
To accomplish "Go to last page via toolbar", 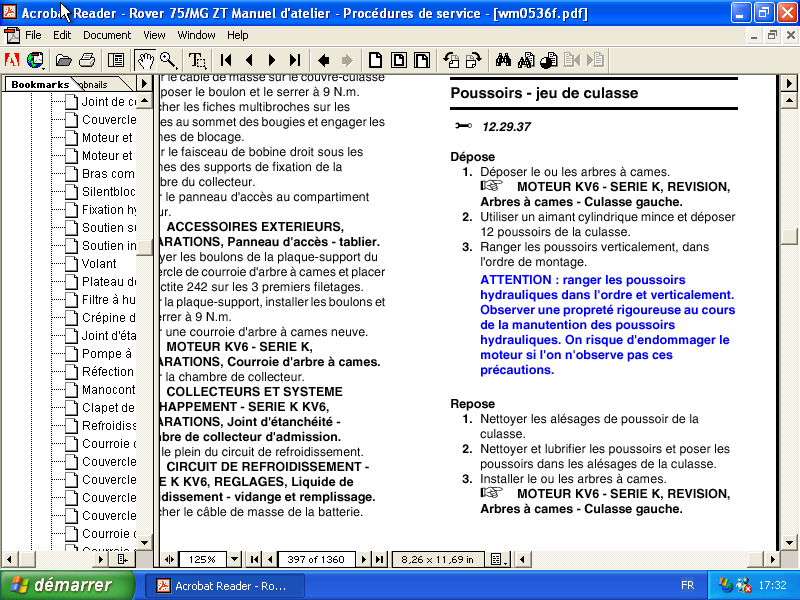I will click(x=294, y=60).
